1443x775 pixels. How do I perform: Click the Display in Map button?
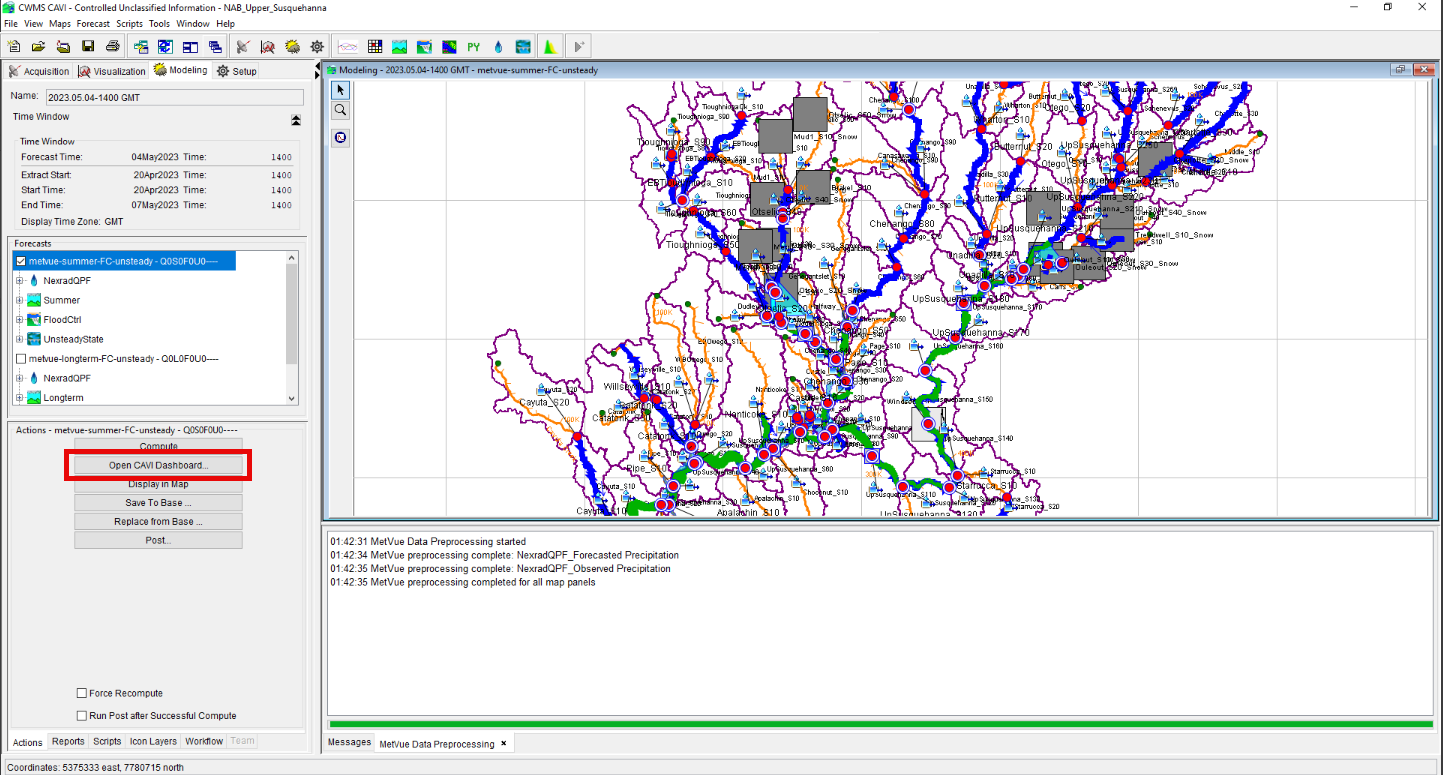pos(158,484)
